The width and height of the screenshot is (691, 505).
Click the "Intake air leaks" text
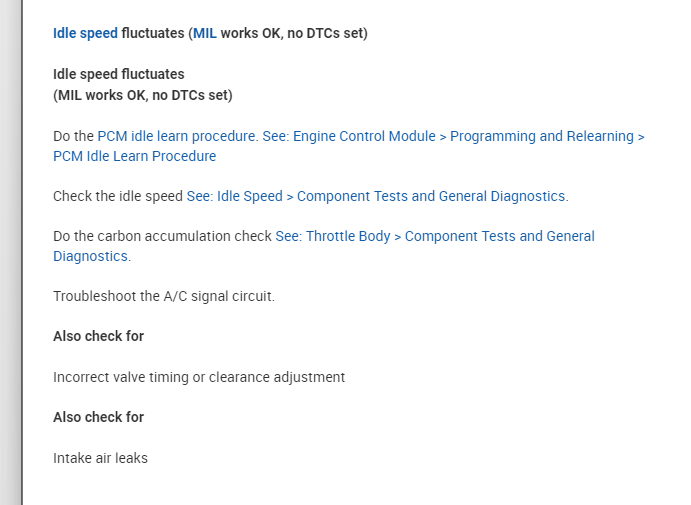100,458
